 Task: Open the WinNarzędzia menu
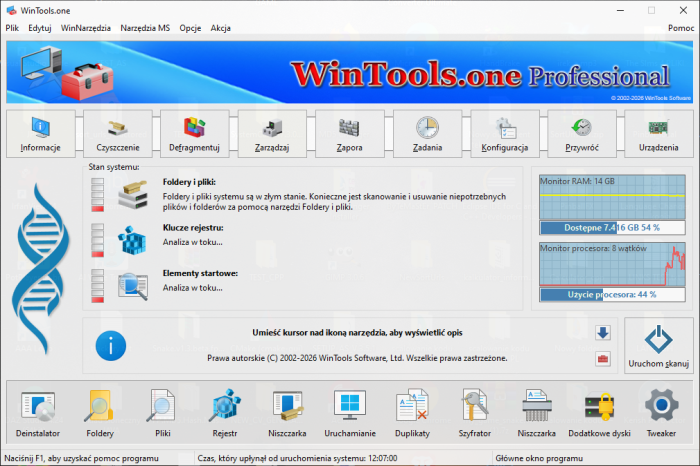86,28
